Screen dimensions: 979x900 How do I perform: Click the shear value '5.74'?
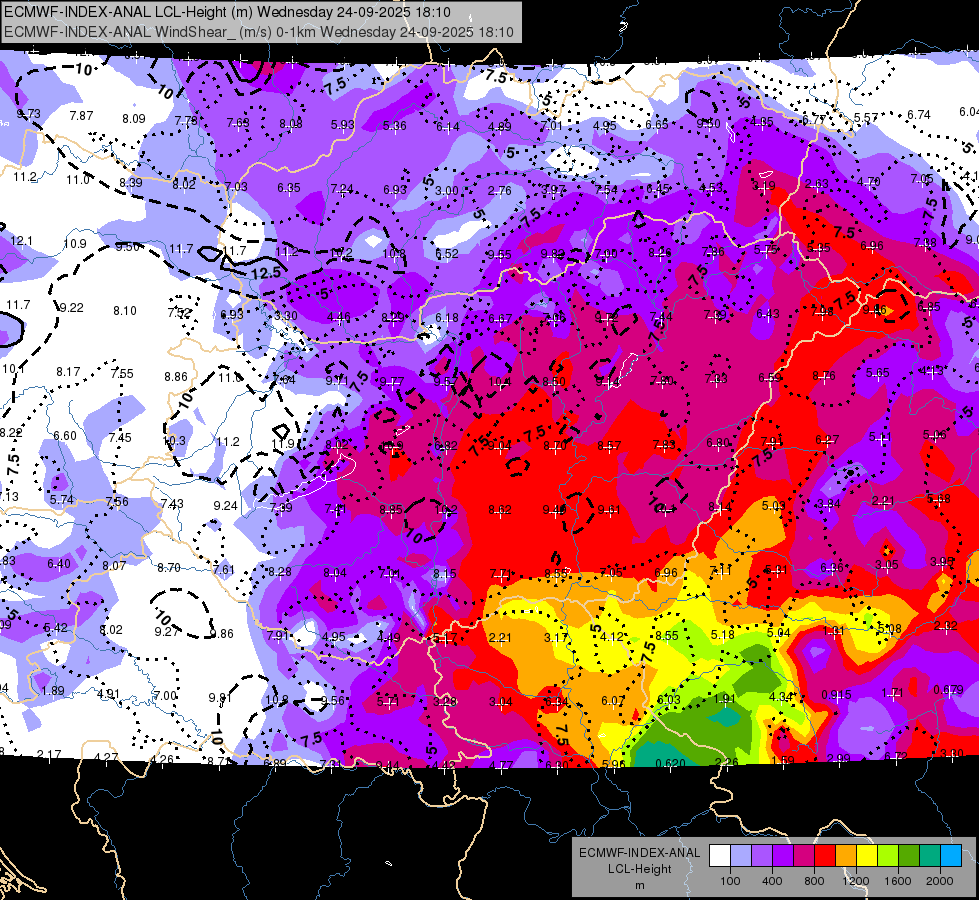62,500
